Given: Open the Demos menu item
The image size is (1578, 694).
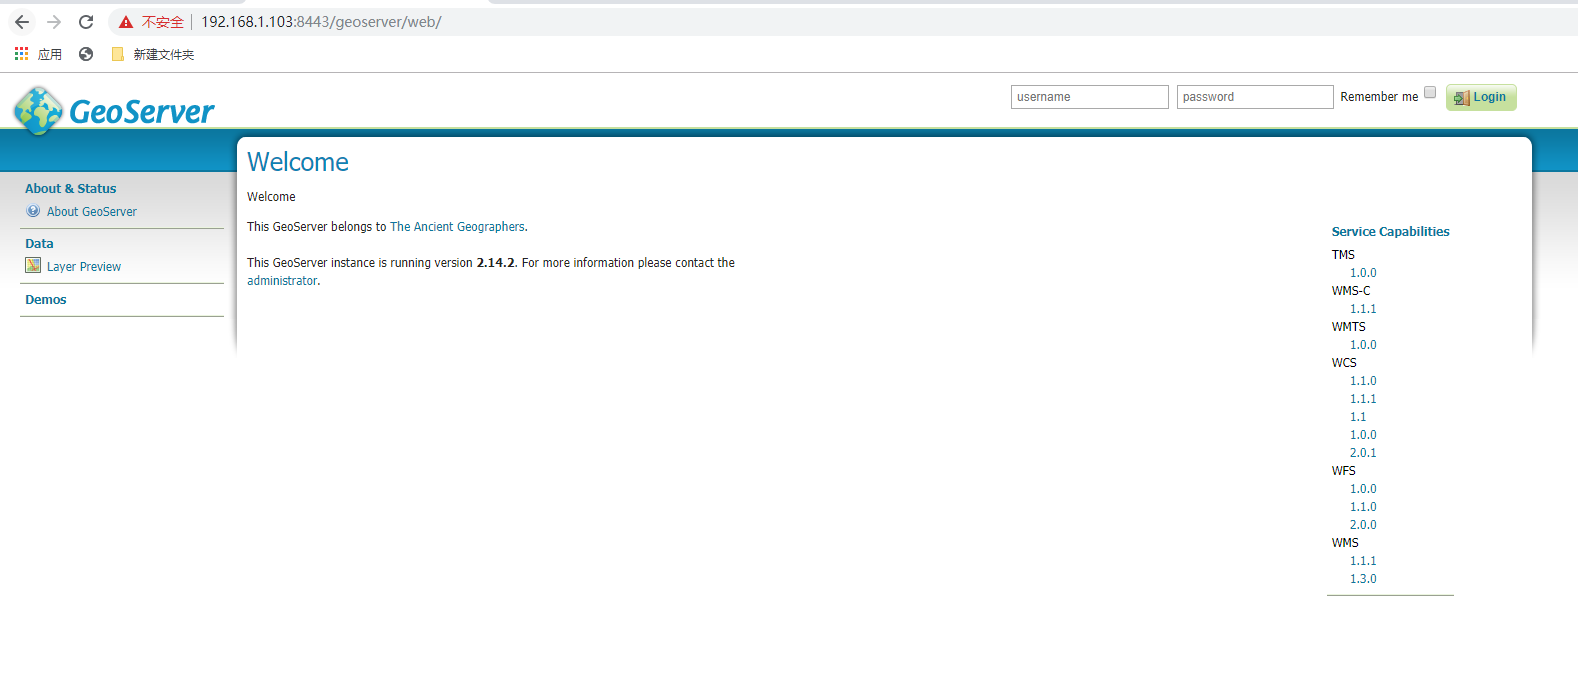Looking at the screenshot, I should pyautogui.click(x=46, y=300).
